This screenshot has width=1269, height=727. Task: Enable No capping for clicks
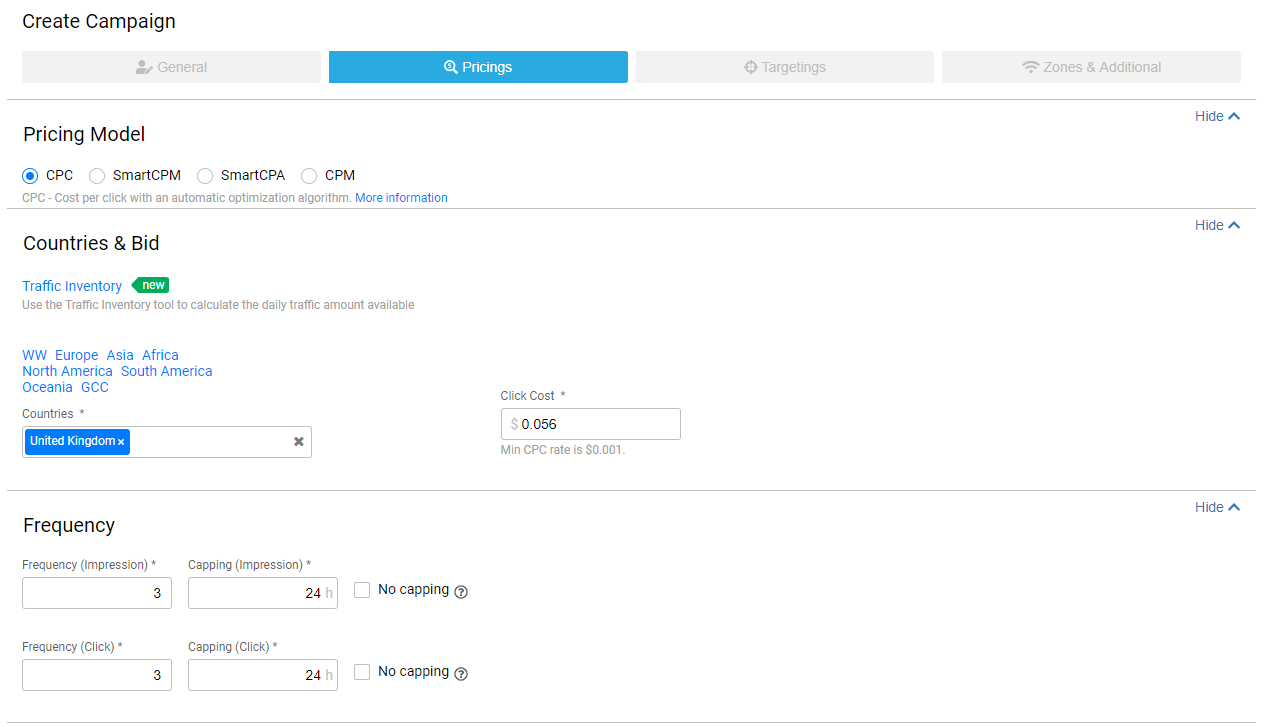click(362, 672)
